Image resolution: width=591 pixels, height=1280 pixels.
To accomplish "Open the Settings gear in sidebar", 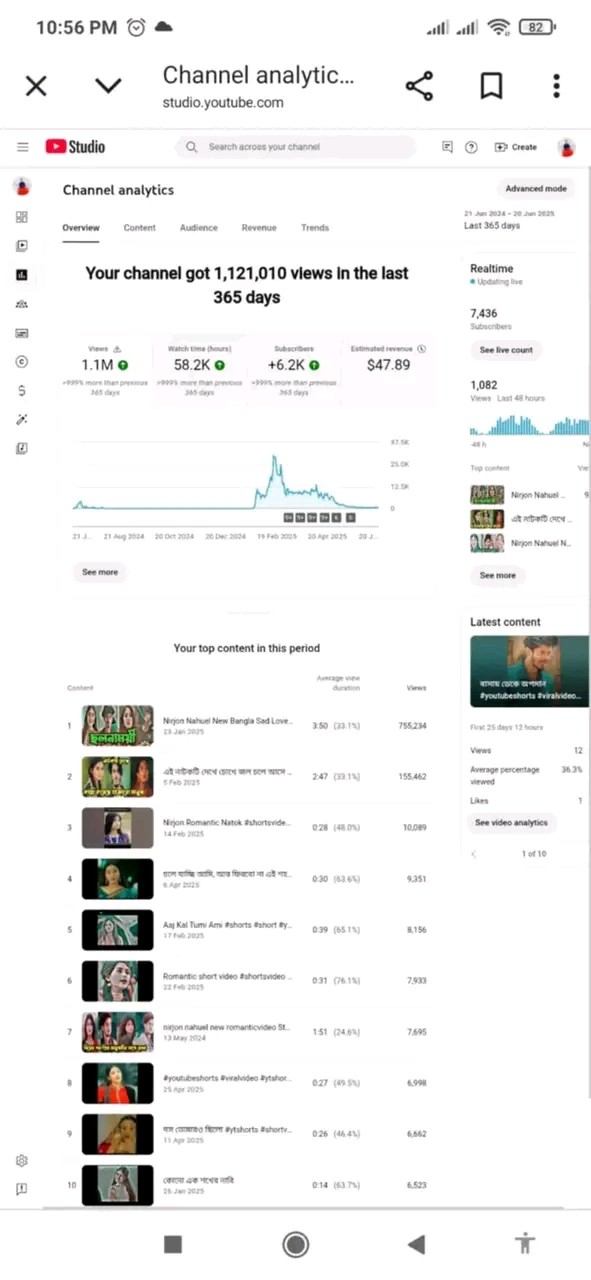I will [x=22, y=1161].
